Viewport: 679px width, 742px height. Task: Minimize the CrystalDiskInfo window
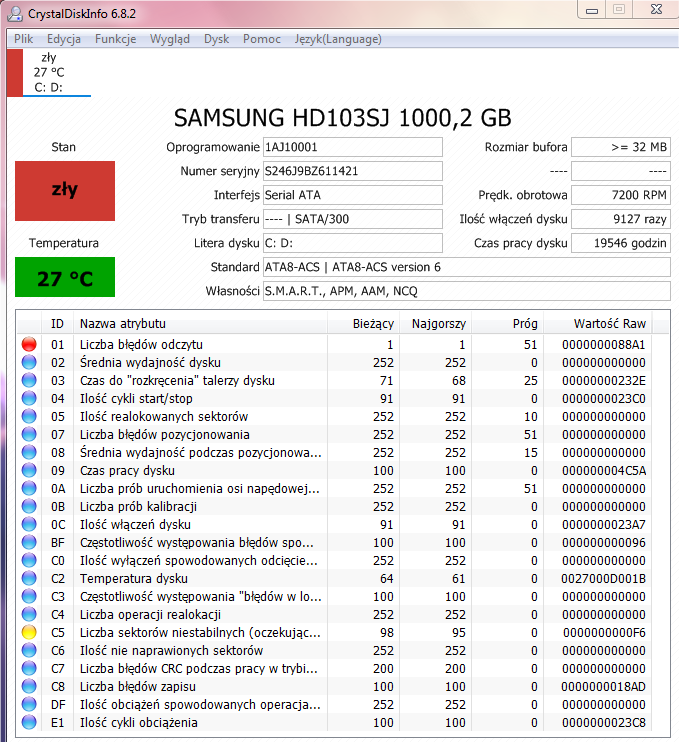point(591,10)
